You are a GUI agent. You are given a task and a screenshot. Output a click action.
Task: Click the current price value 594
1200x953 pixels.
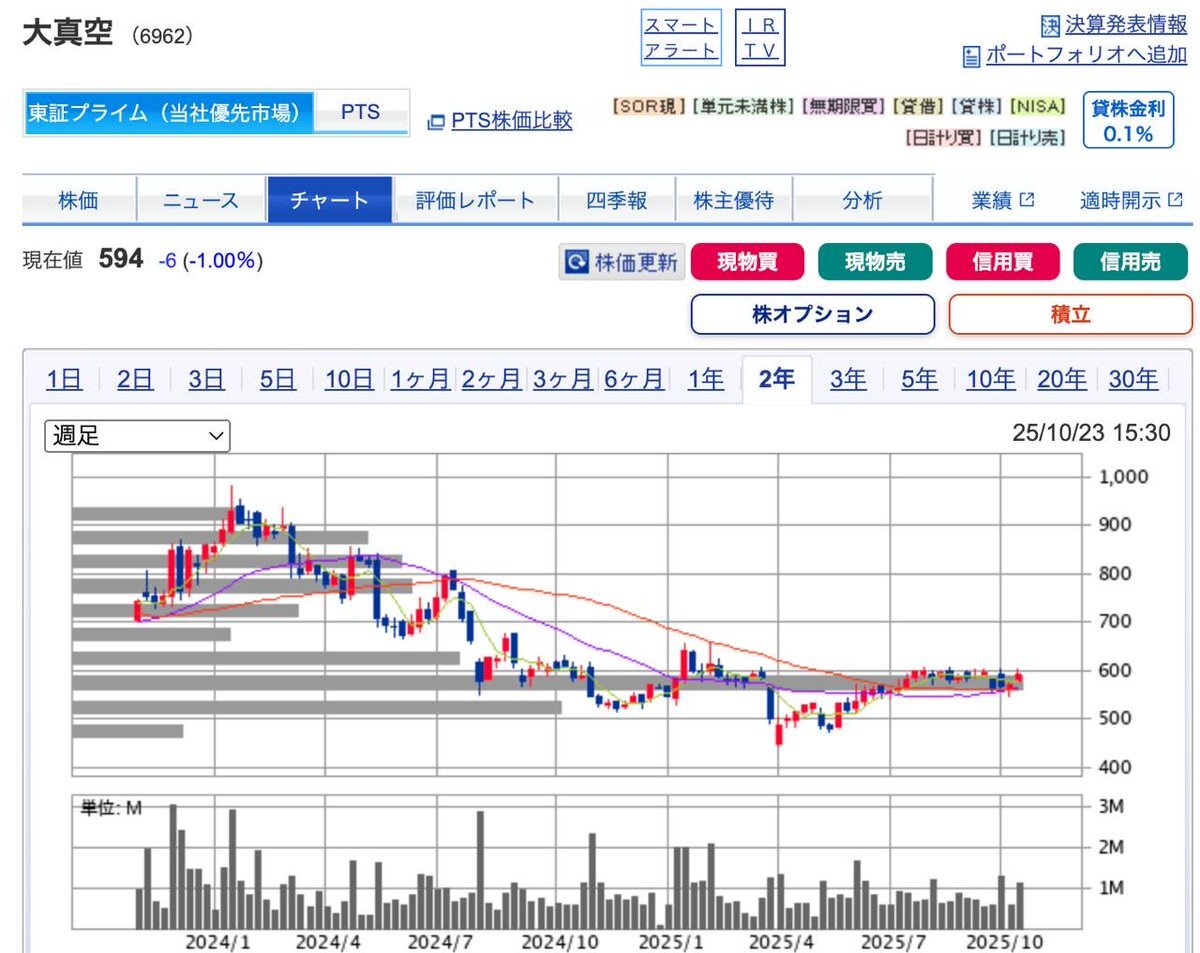point(121,260)
